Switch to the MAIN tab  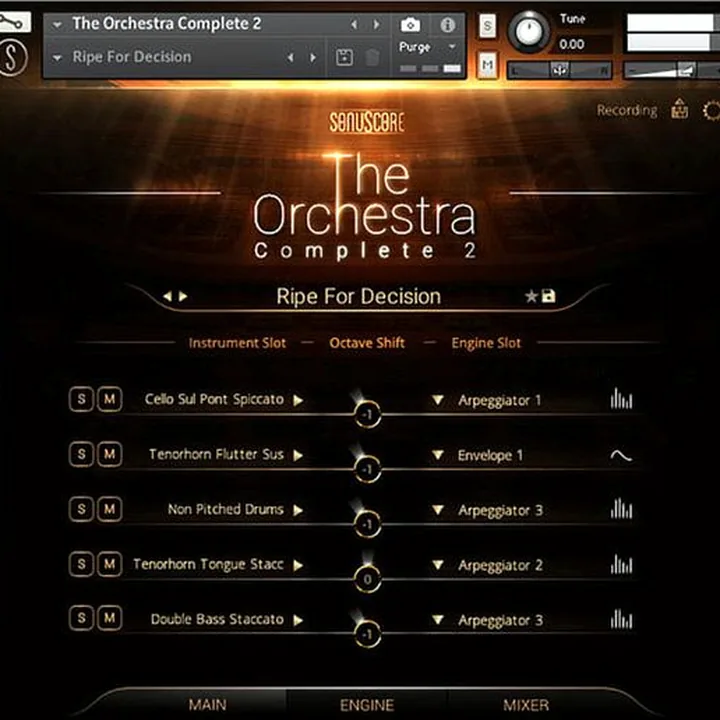click(208, 705)
